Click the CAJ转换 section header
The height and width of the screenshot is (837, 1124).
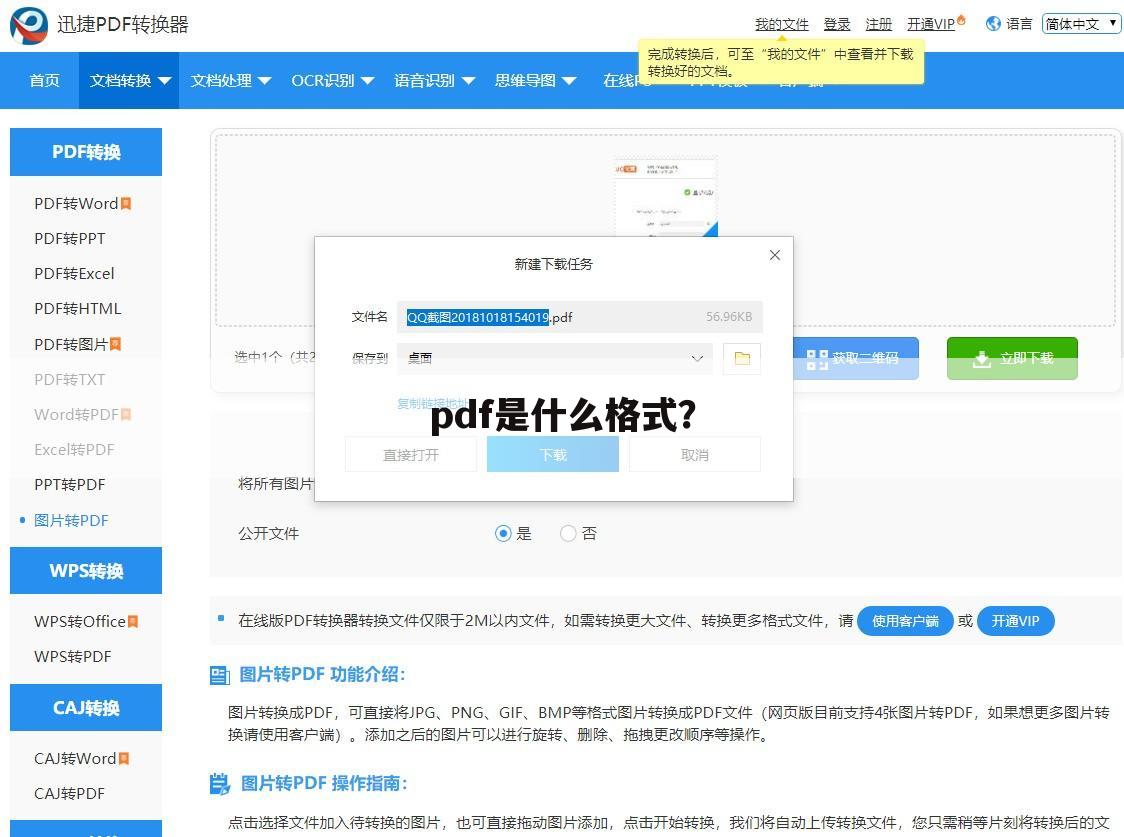click(86, 707)
